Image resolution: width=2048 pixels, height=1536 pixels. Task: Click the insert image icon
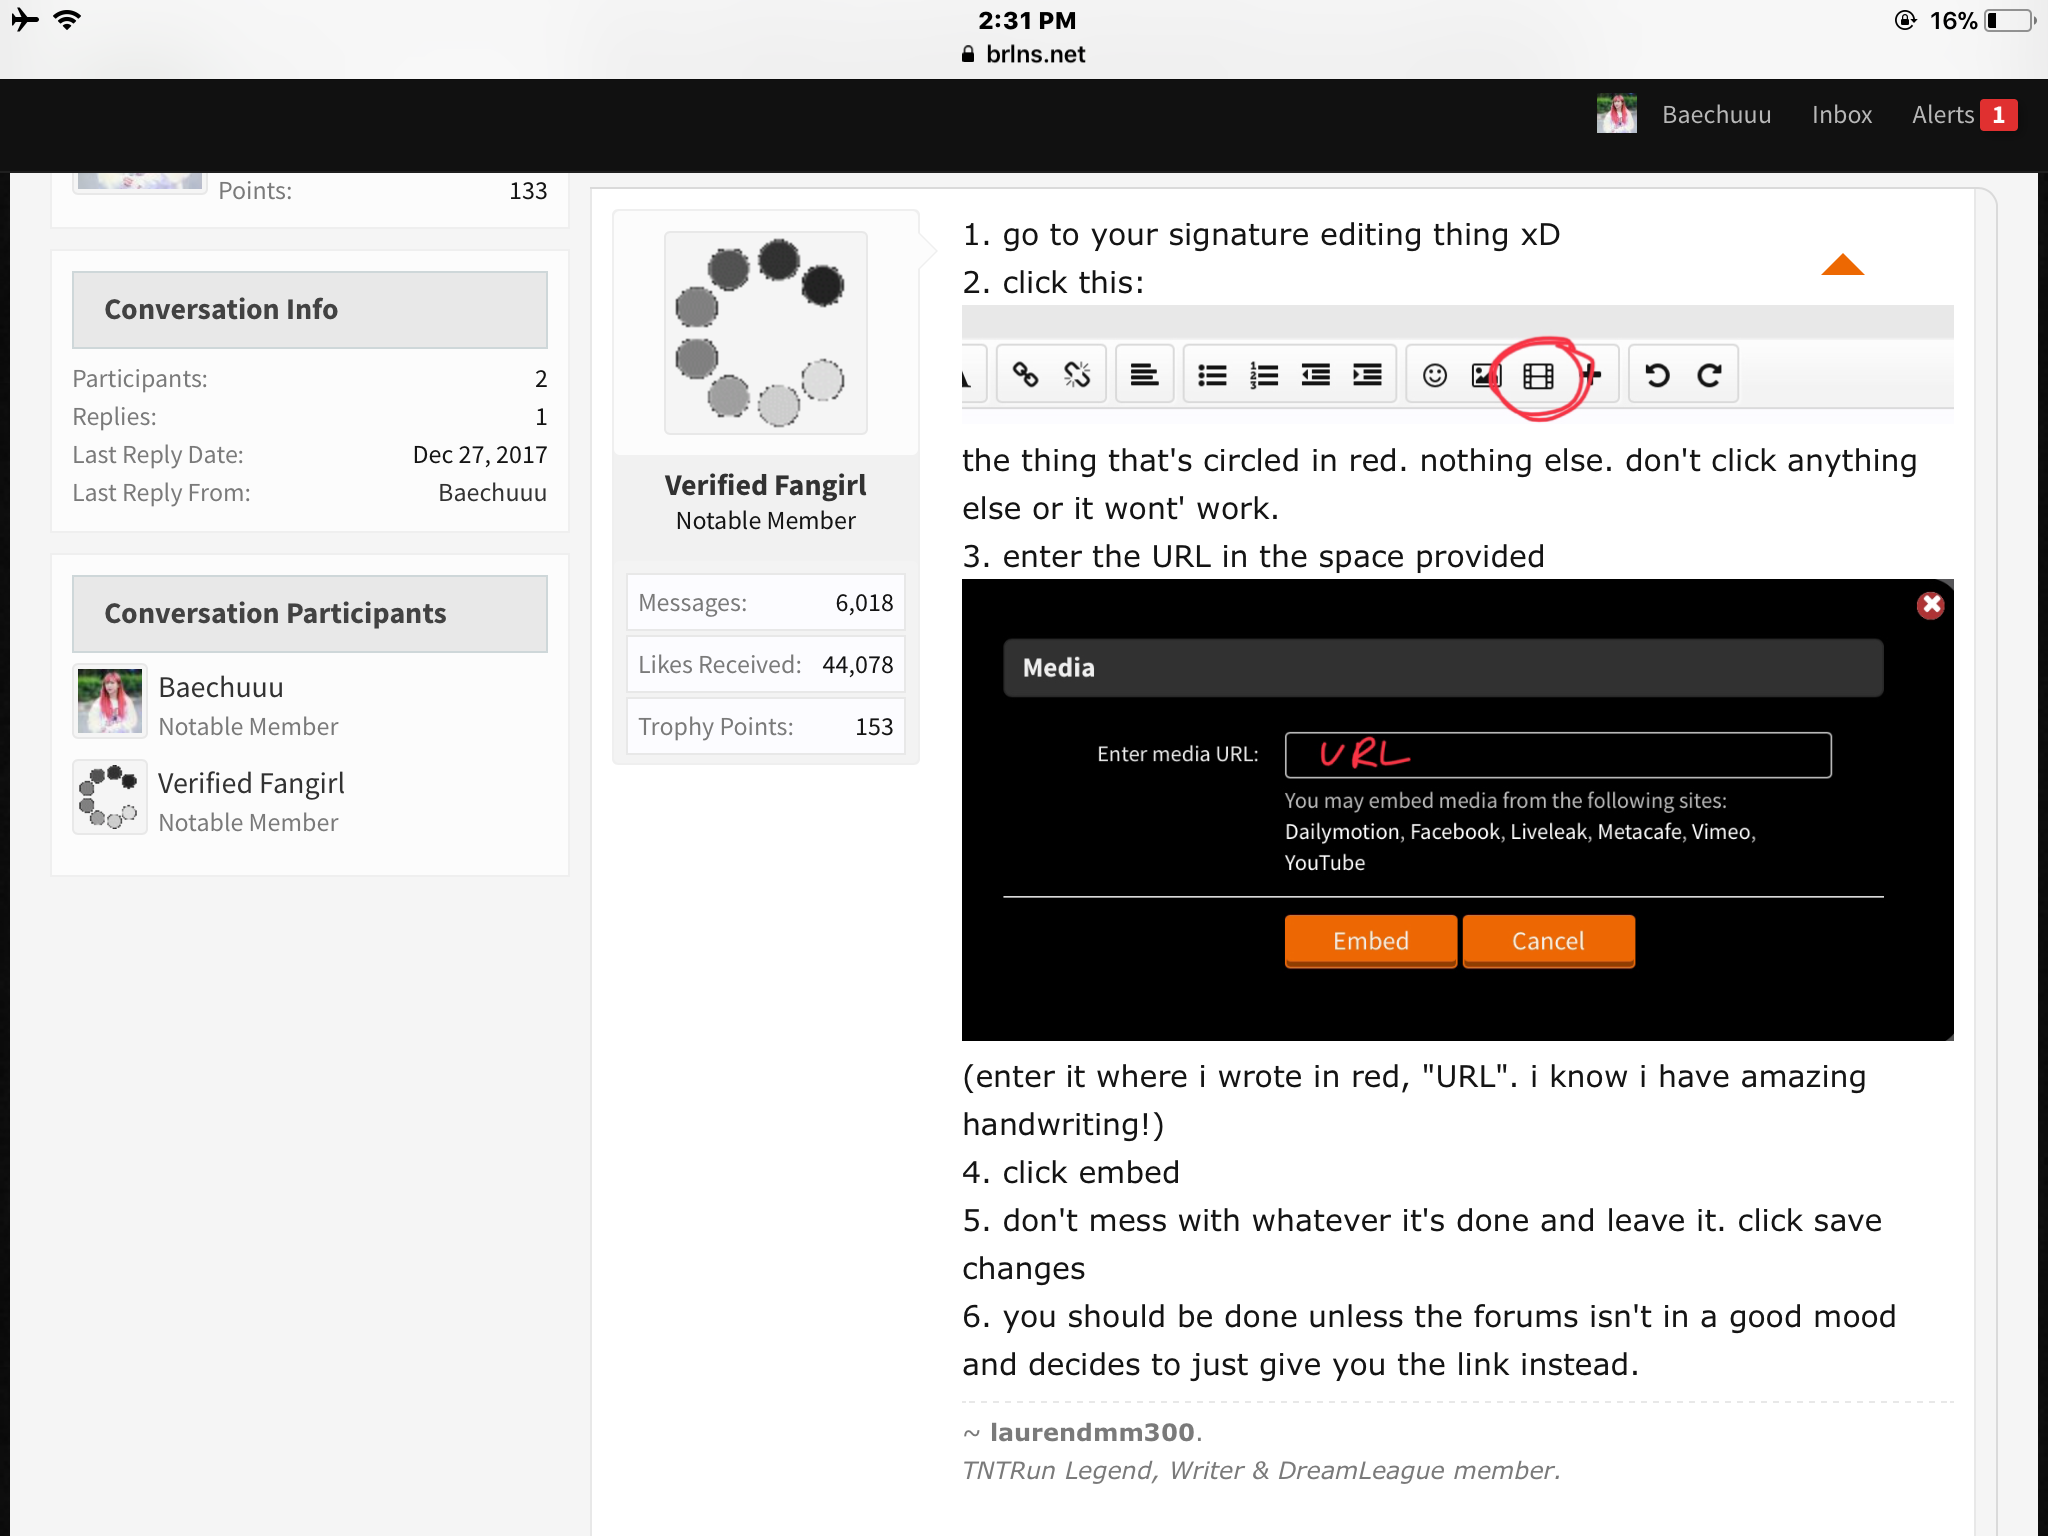pos(1485,375)
